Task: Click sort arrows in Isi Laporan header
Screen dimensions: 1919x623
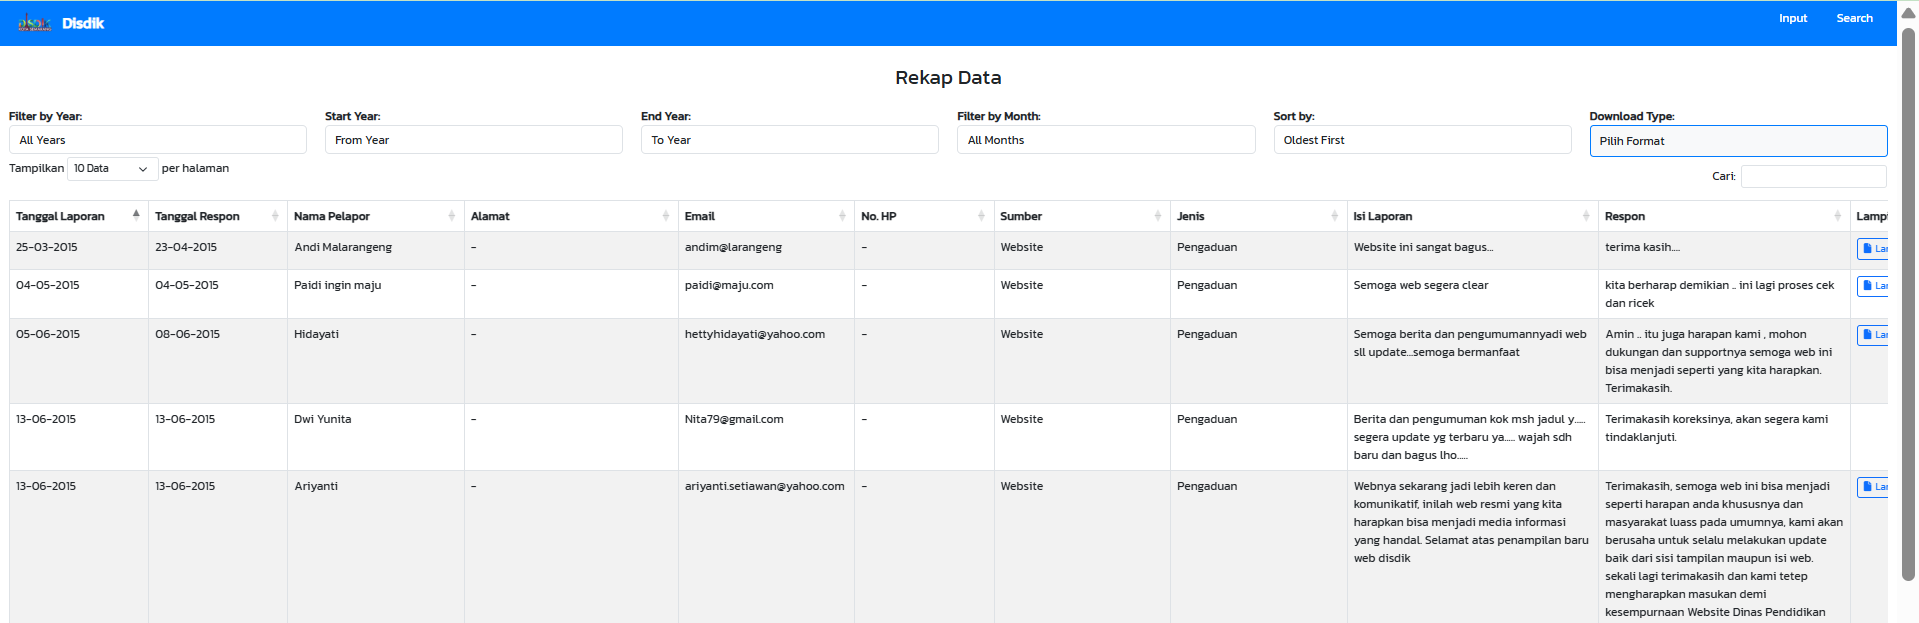Action: coord(1585,216)
